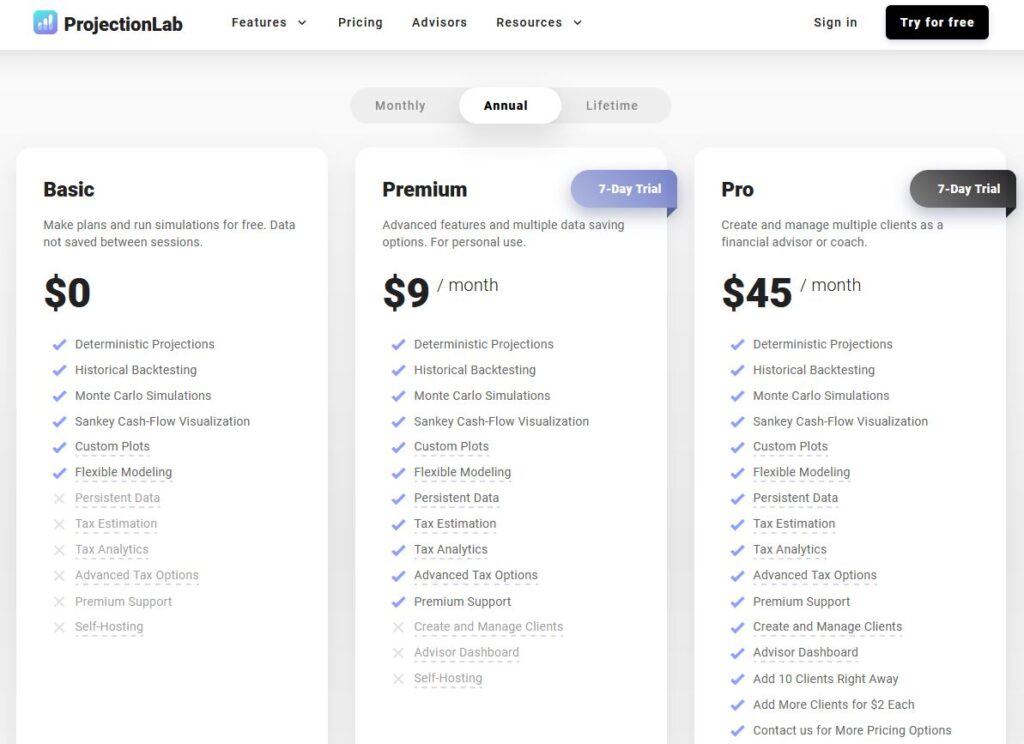Click the Sign in link
The image size is (1024, 744).
(835, 22)
